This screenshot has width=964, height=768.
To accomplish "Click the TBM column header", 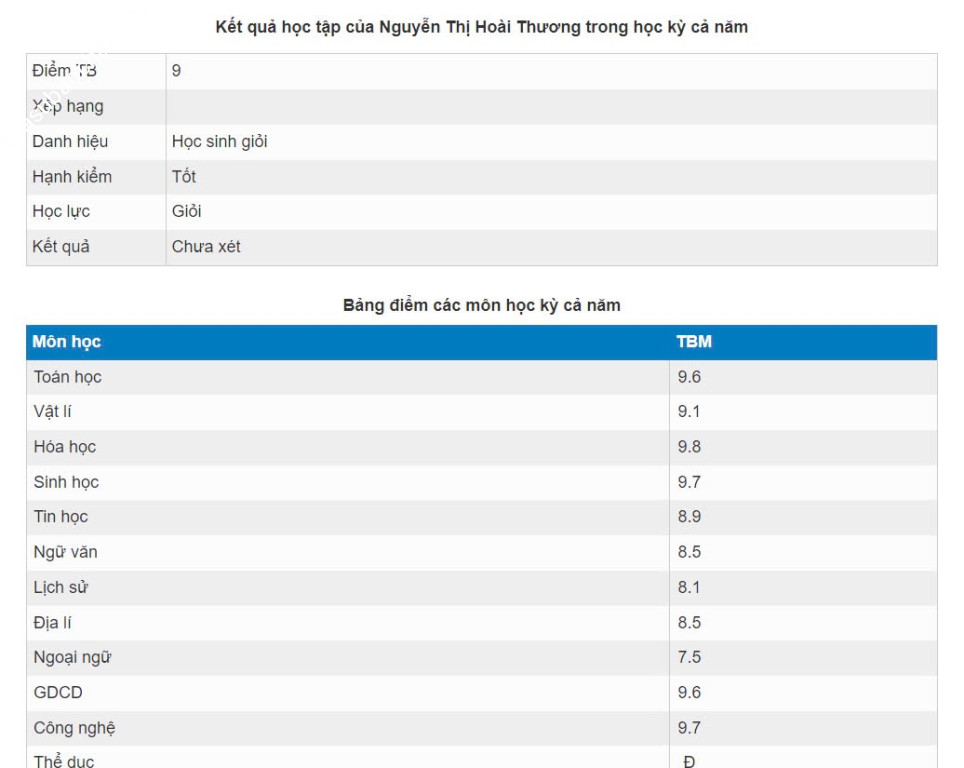I will point(804,342).
